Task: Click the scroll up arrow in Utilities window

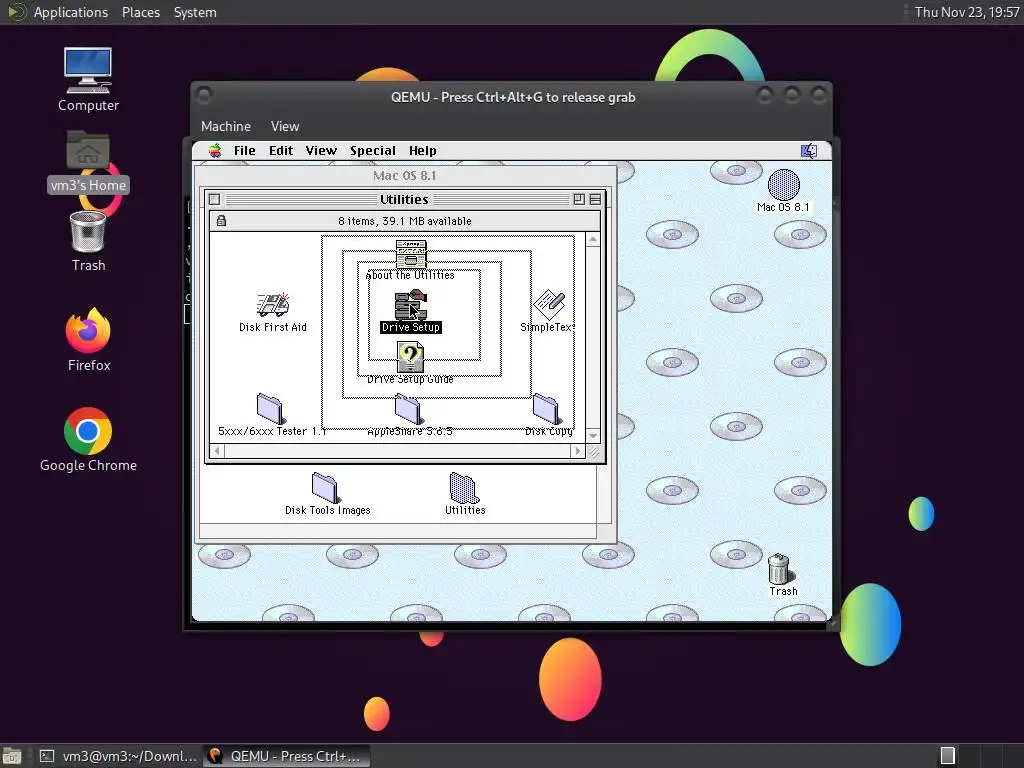Action: tap(593, 240)
